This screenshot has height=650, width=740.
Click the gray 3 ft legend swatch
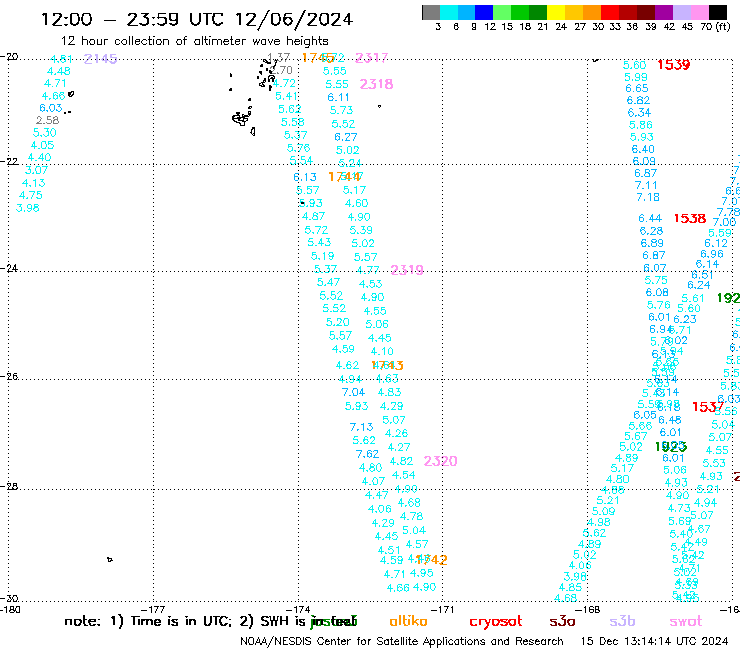431,12
